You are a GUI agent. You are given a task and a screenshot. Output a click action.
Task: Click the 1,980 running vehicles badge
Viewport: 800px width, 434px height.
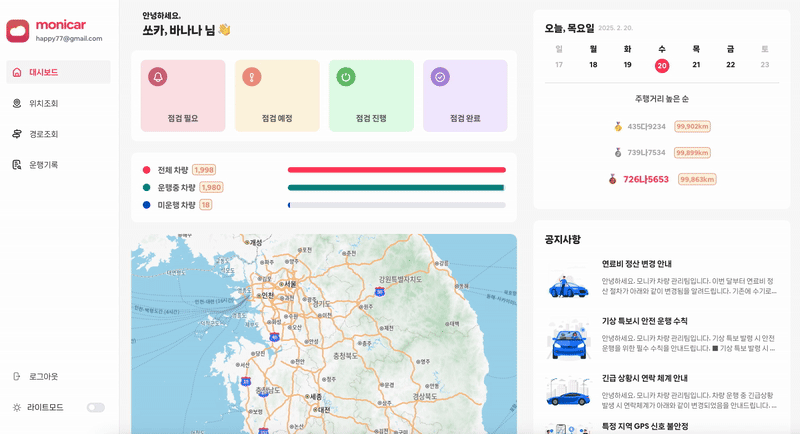coord(211,187)
